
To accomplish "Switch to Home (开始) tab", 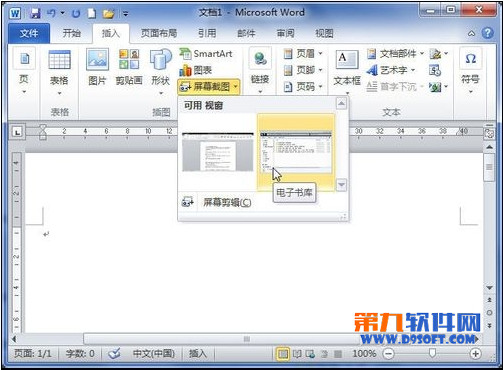I will (x=71, y=33).
